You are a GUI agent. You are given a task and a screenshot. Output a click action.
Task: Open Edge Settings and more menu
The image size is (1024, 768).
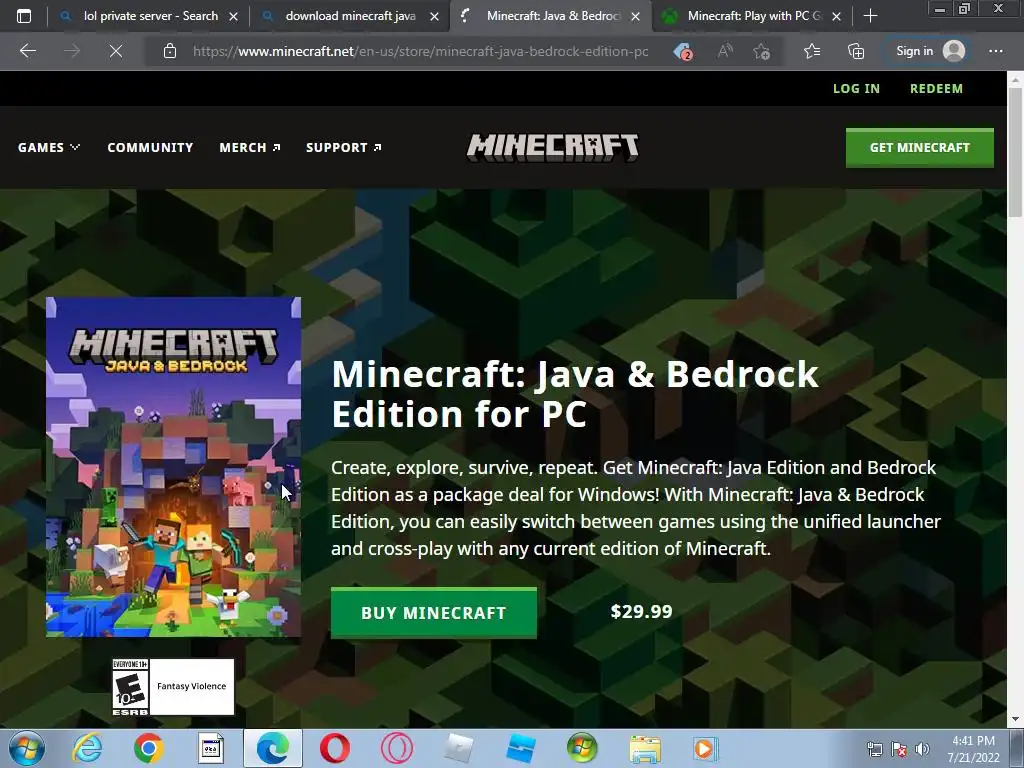[995, 51]
